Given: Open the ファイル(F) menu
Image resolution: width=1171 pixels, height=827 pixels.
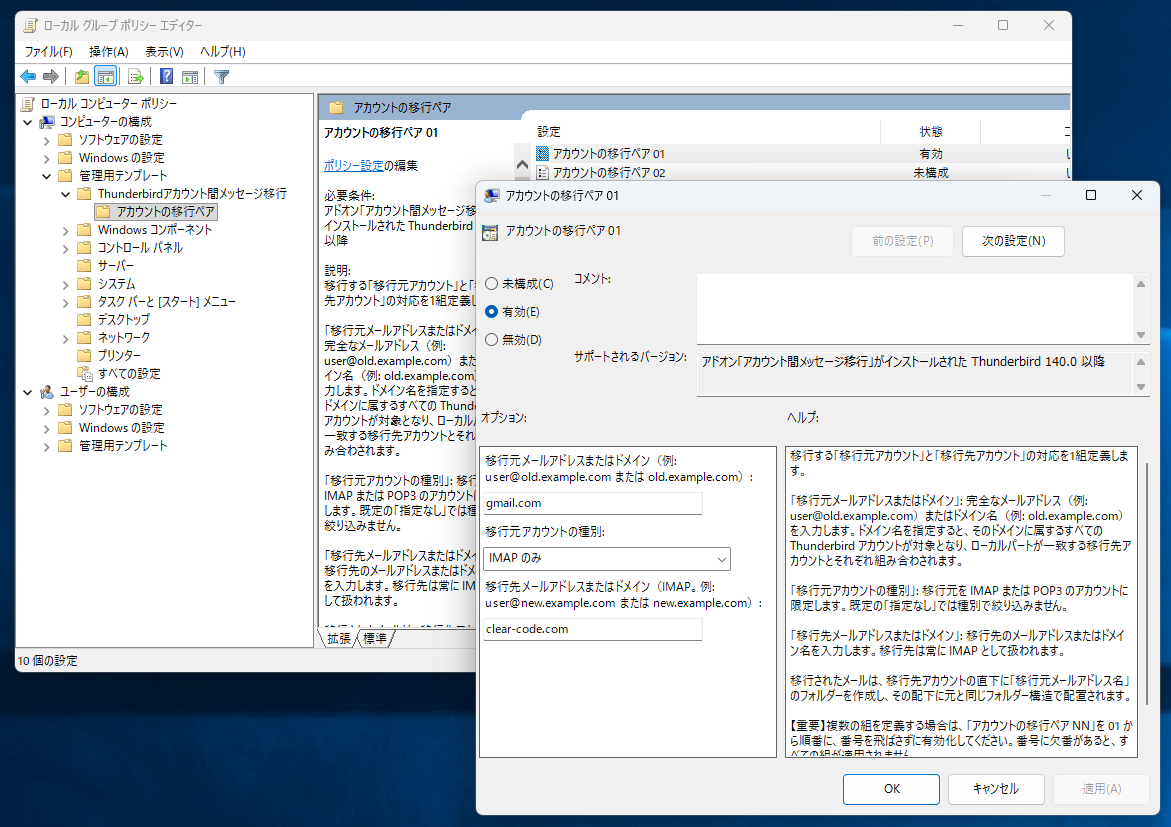Looking at the screenshot, I should pyautogui.click(x=49, y=52).
